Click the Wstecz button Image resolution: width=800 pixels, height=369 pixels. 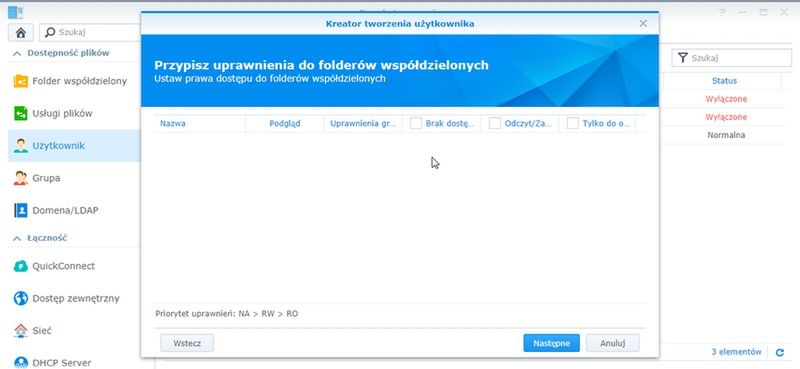point(187,343)
